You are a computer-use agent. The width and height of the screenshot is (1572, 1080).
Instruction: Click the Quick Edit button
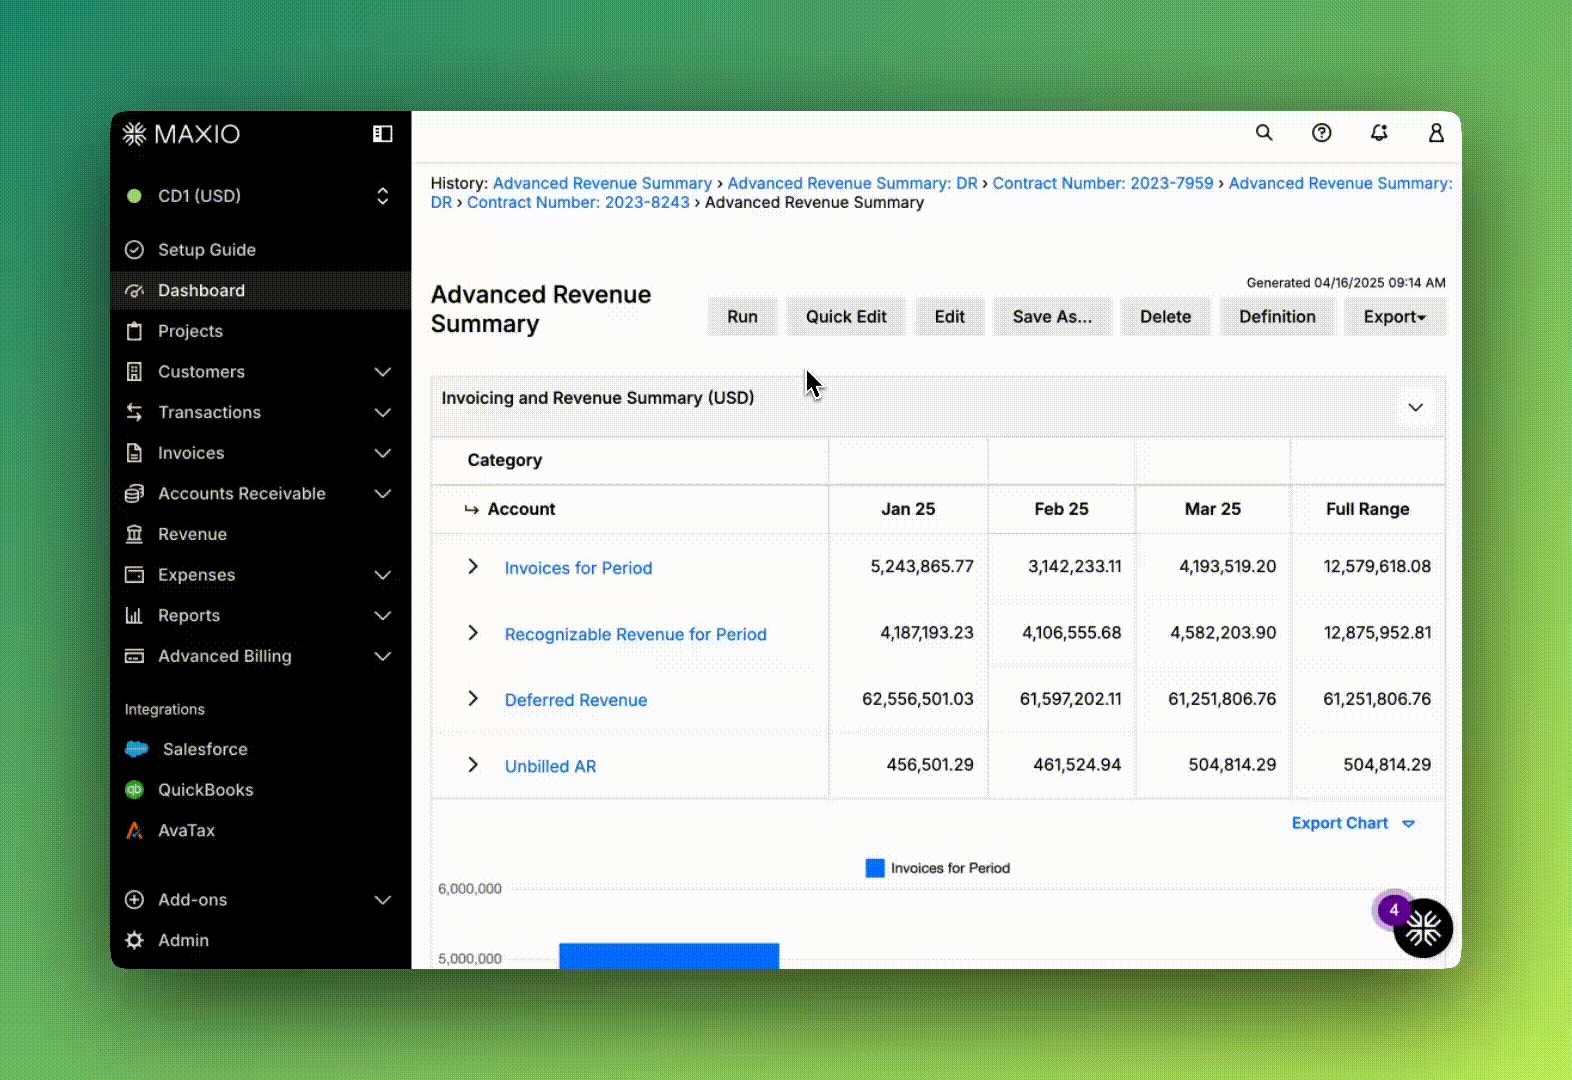846,317
